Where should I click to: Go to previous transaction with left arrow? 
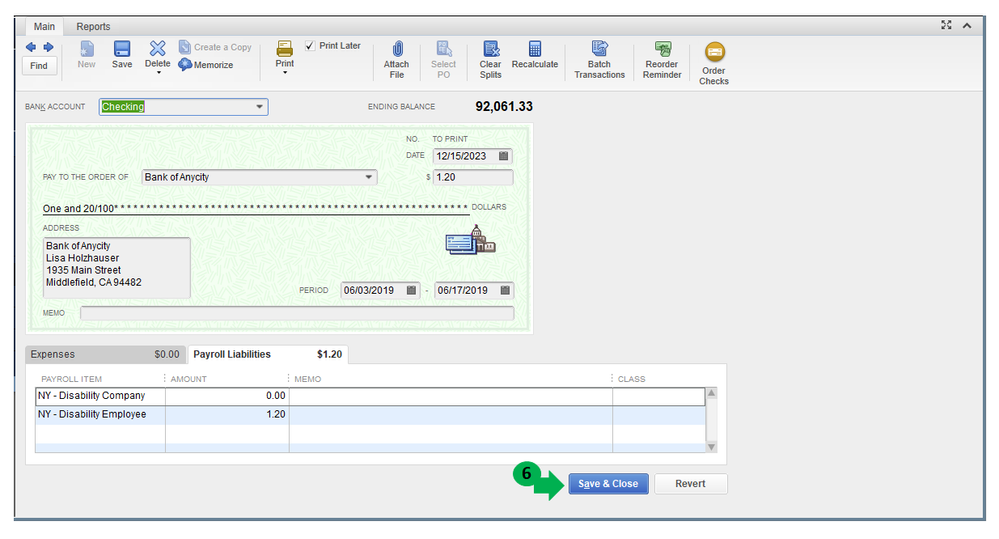31,47
